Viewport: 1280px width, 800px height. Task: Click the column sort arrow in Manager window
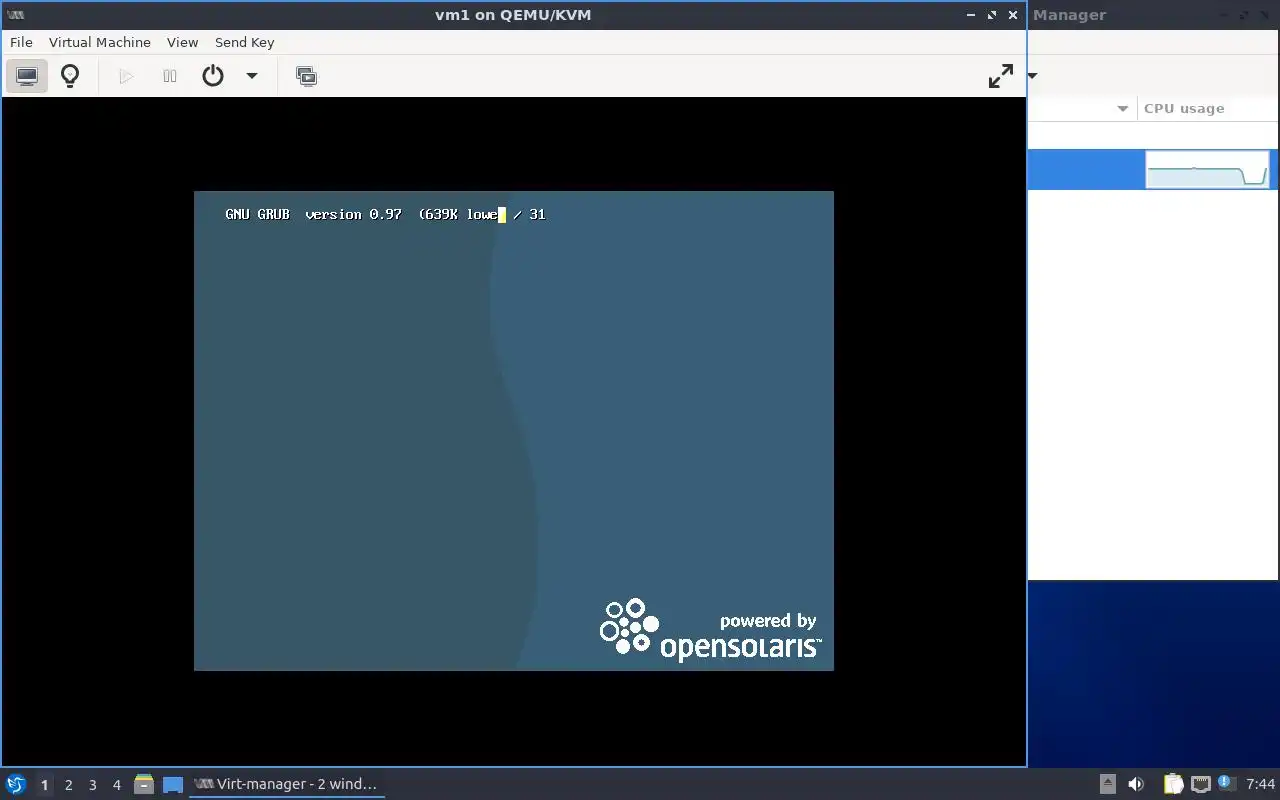coord(1122,108)
